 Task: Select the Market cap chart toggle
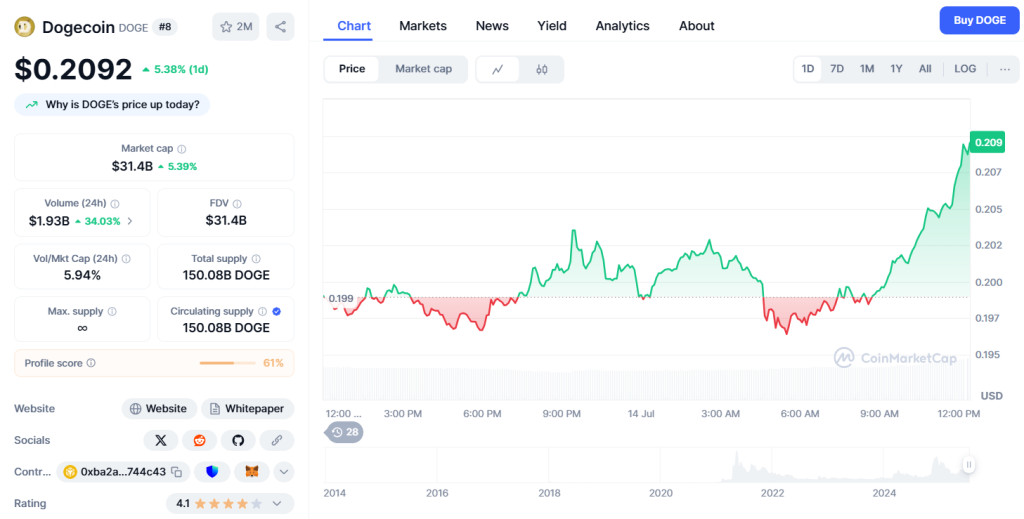click(423, 69)
